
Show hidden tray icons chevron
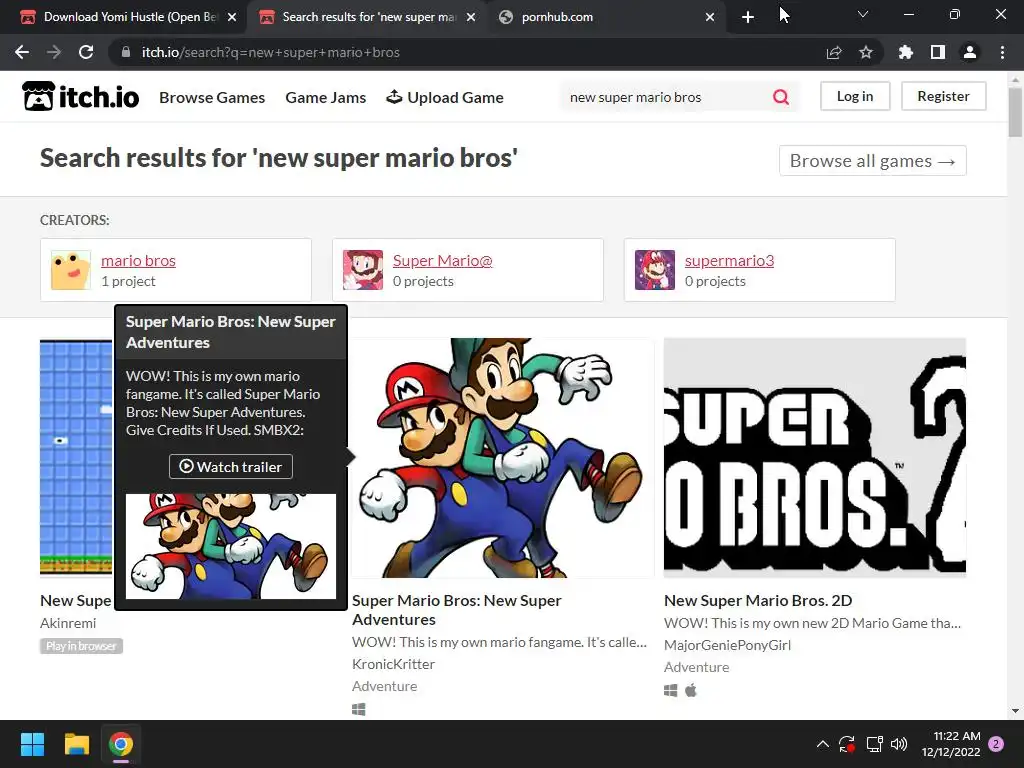[x=823, y=744]
